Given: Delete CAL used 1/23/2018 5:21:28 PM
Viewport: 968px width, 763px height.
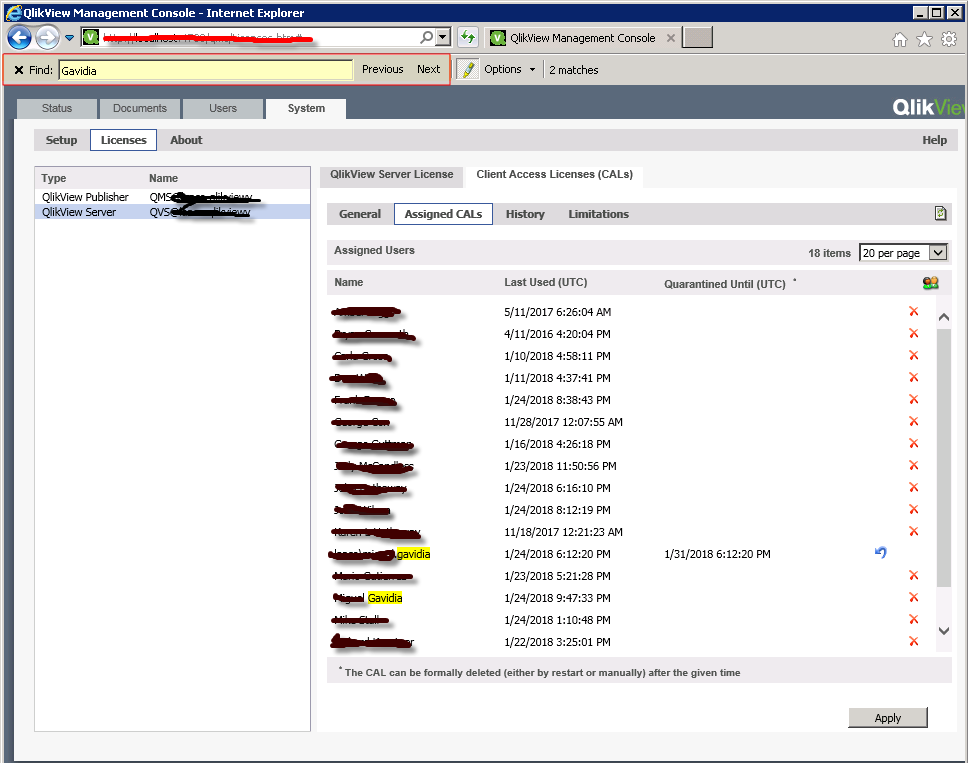Looking at the screenshot, I should [x=914, y=576].
